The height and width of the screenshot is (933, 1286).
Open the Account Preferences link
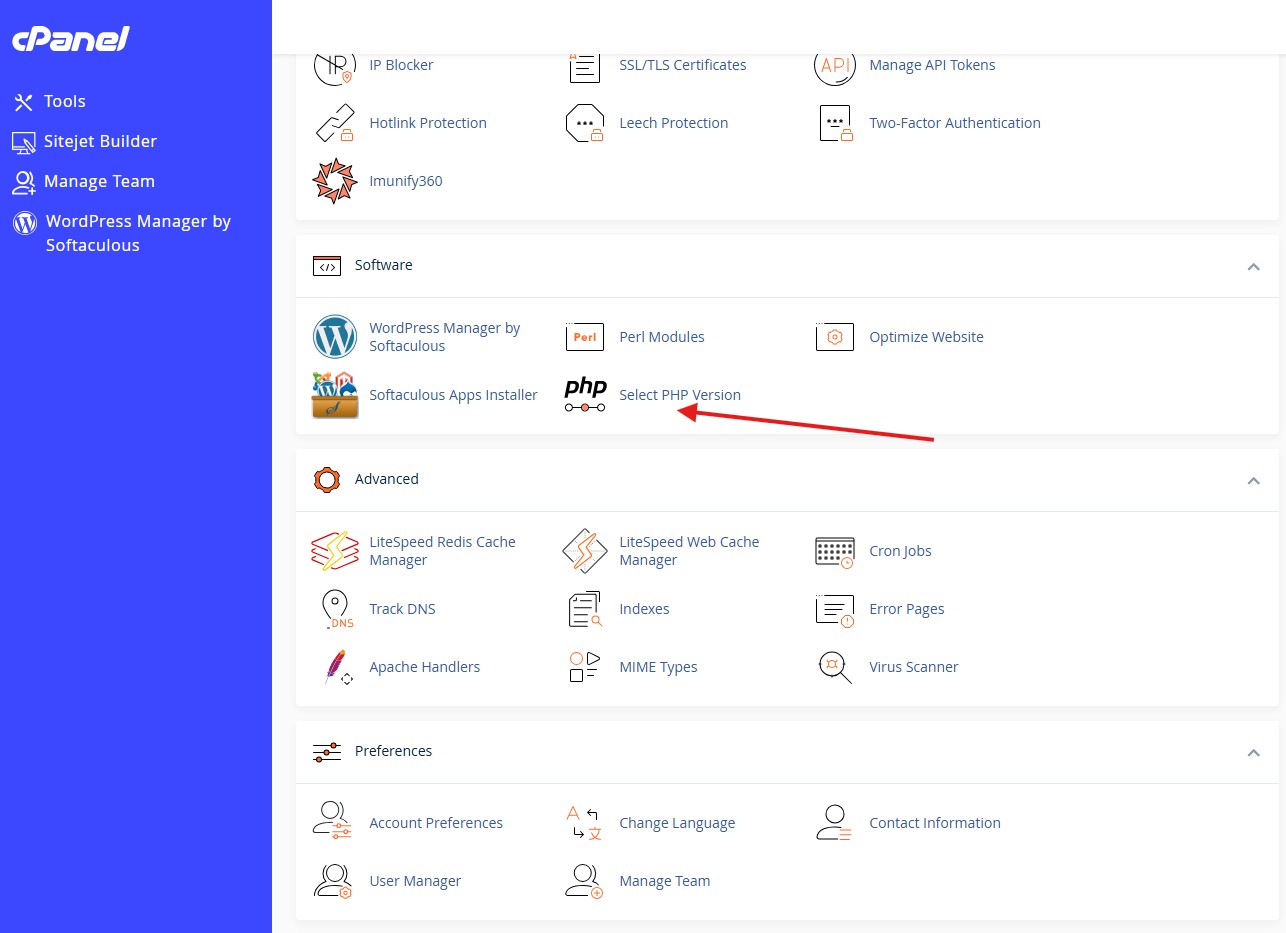pyautogui.click(x=436, y=823)
